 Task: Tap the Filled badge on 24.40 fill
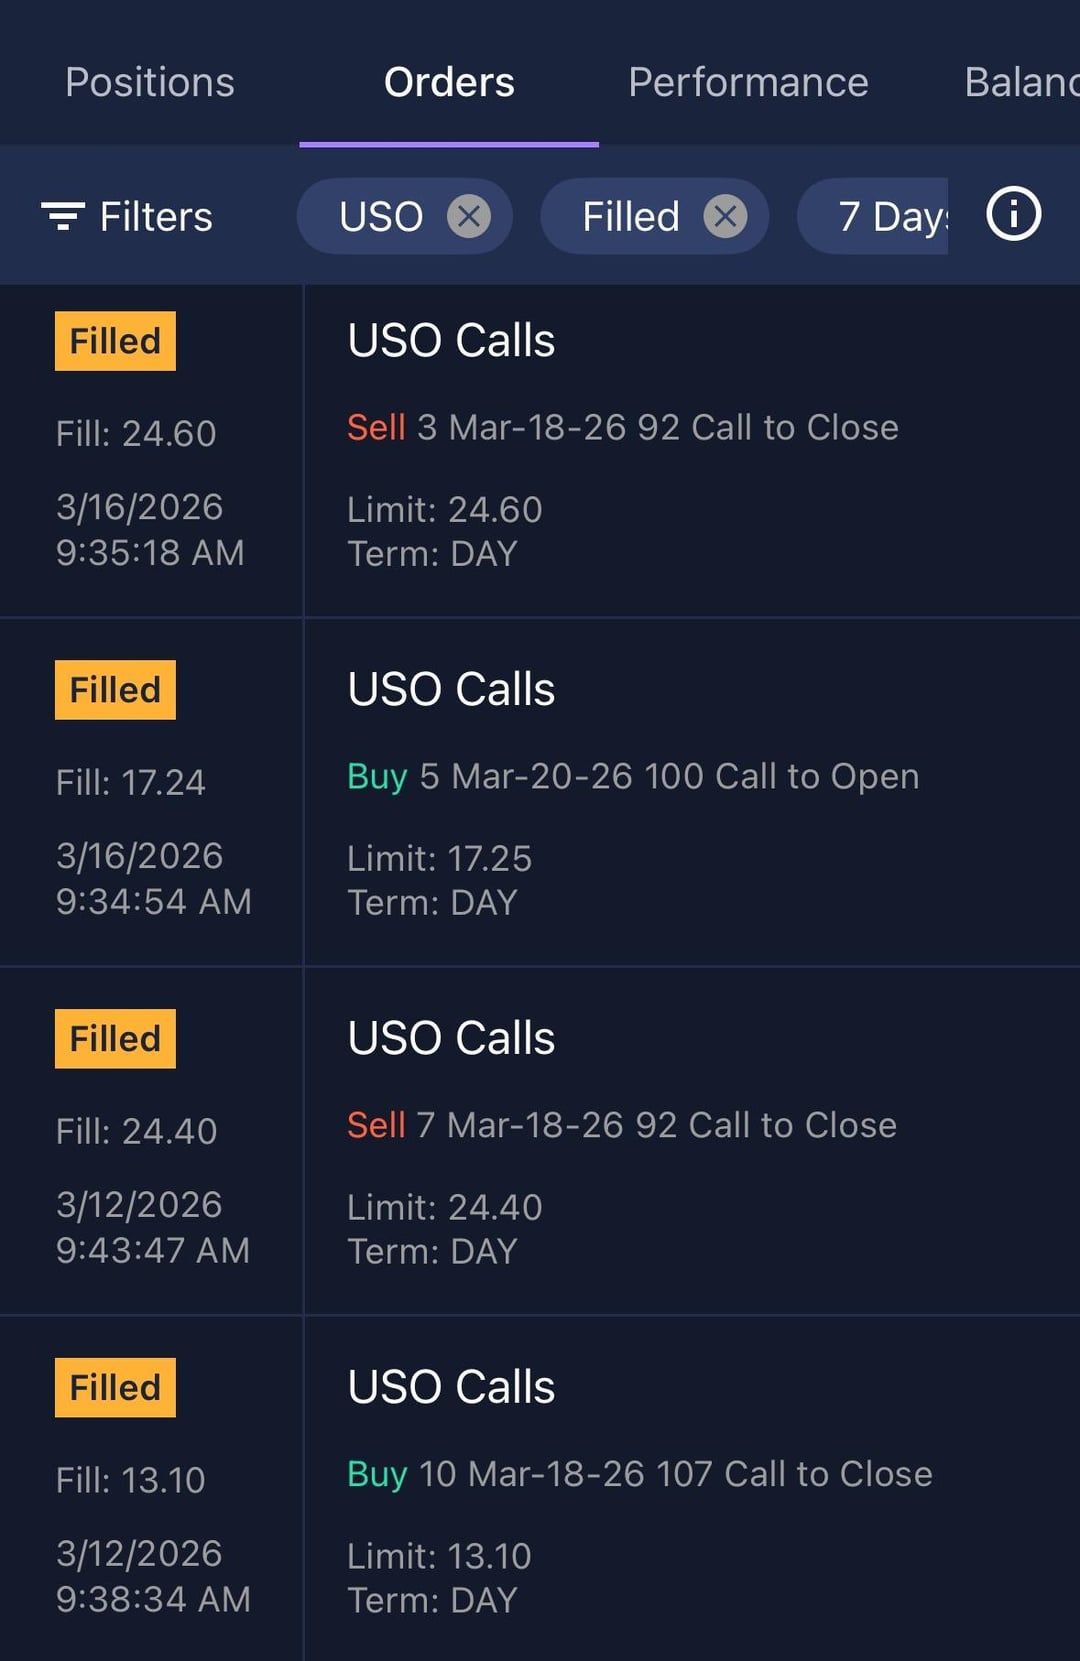(115, 1039)
